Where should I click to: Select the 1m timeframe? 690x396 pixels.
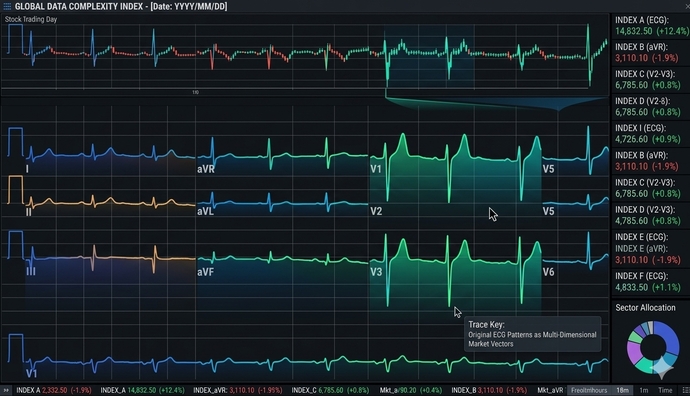coord(643,390)
